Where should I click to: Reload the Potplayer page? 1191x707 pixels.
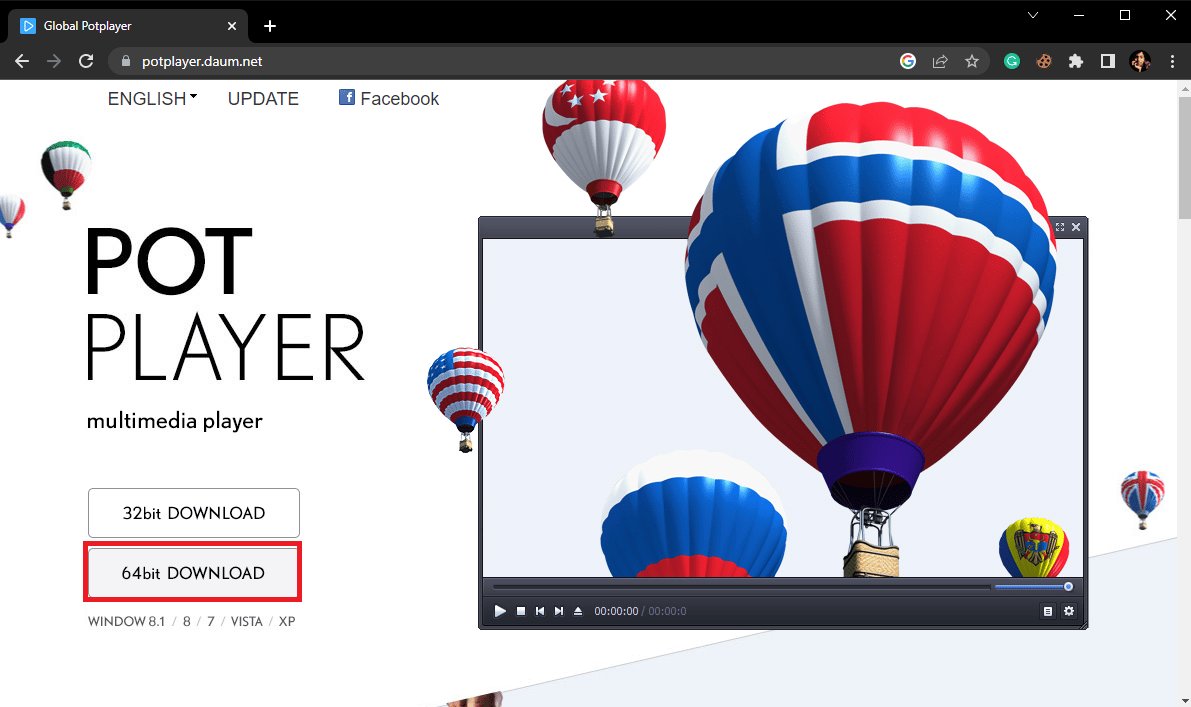[86, 62]
